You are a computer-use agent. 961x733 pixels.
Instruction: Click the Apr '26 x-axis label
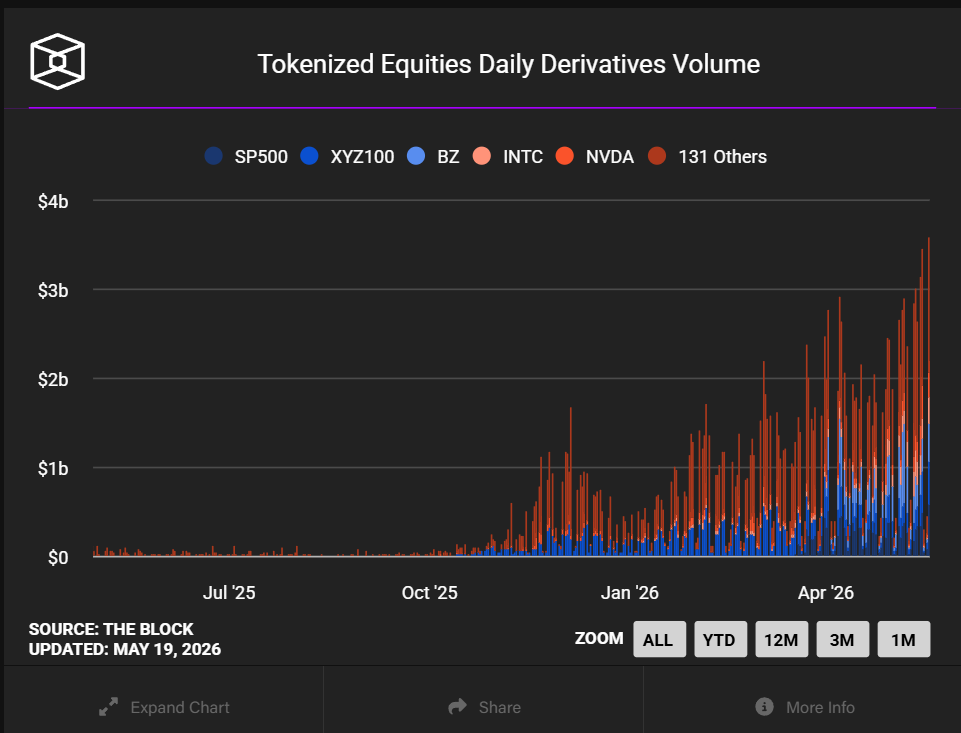tap(826, 593)
